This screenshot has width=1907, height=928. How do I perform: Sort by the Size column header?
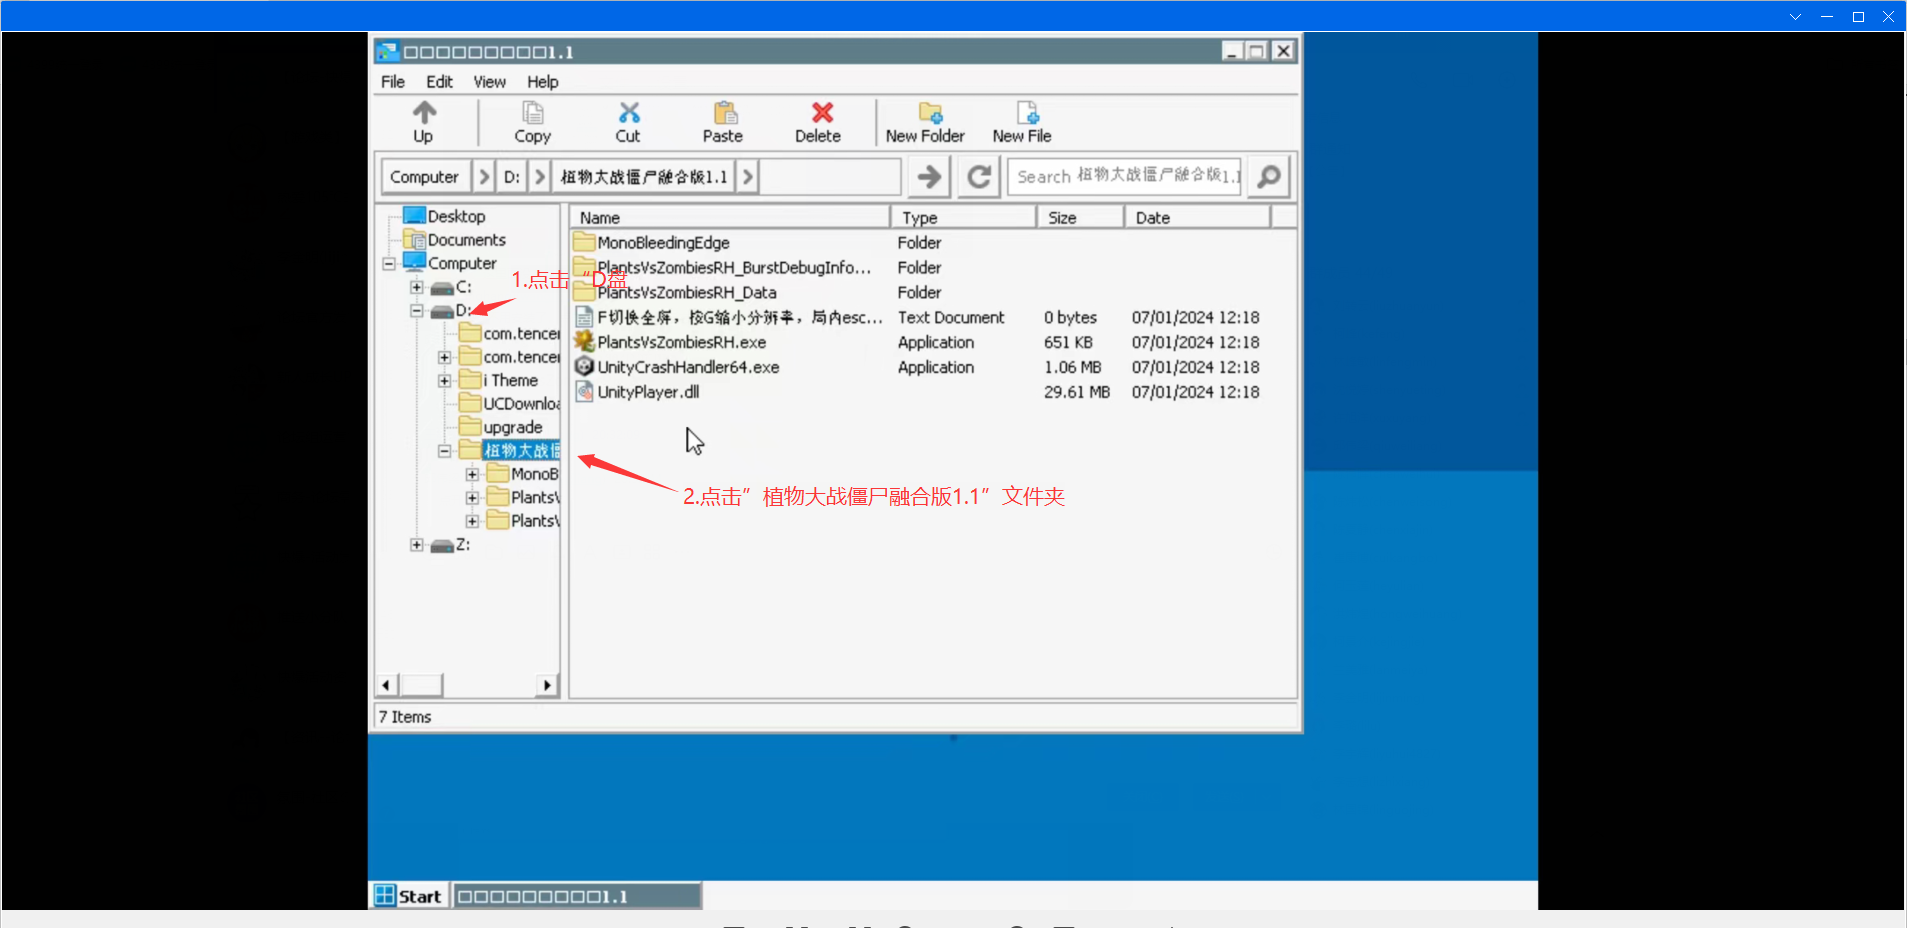(x=1080, y=217)
